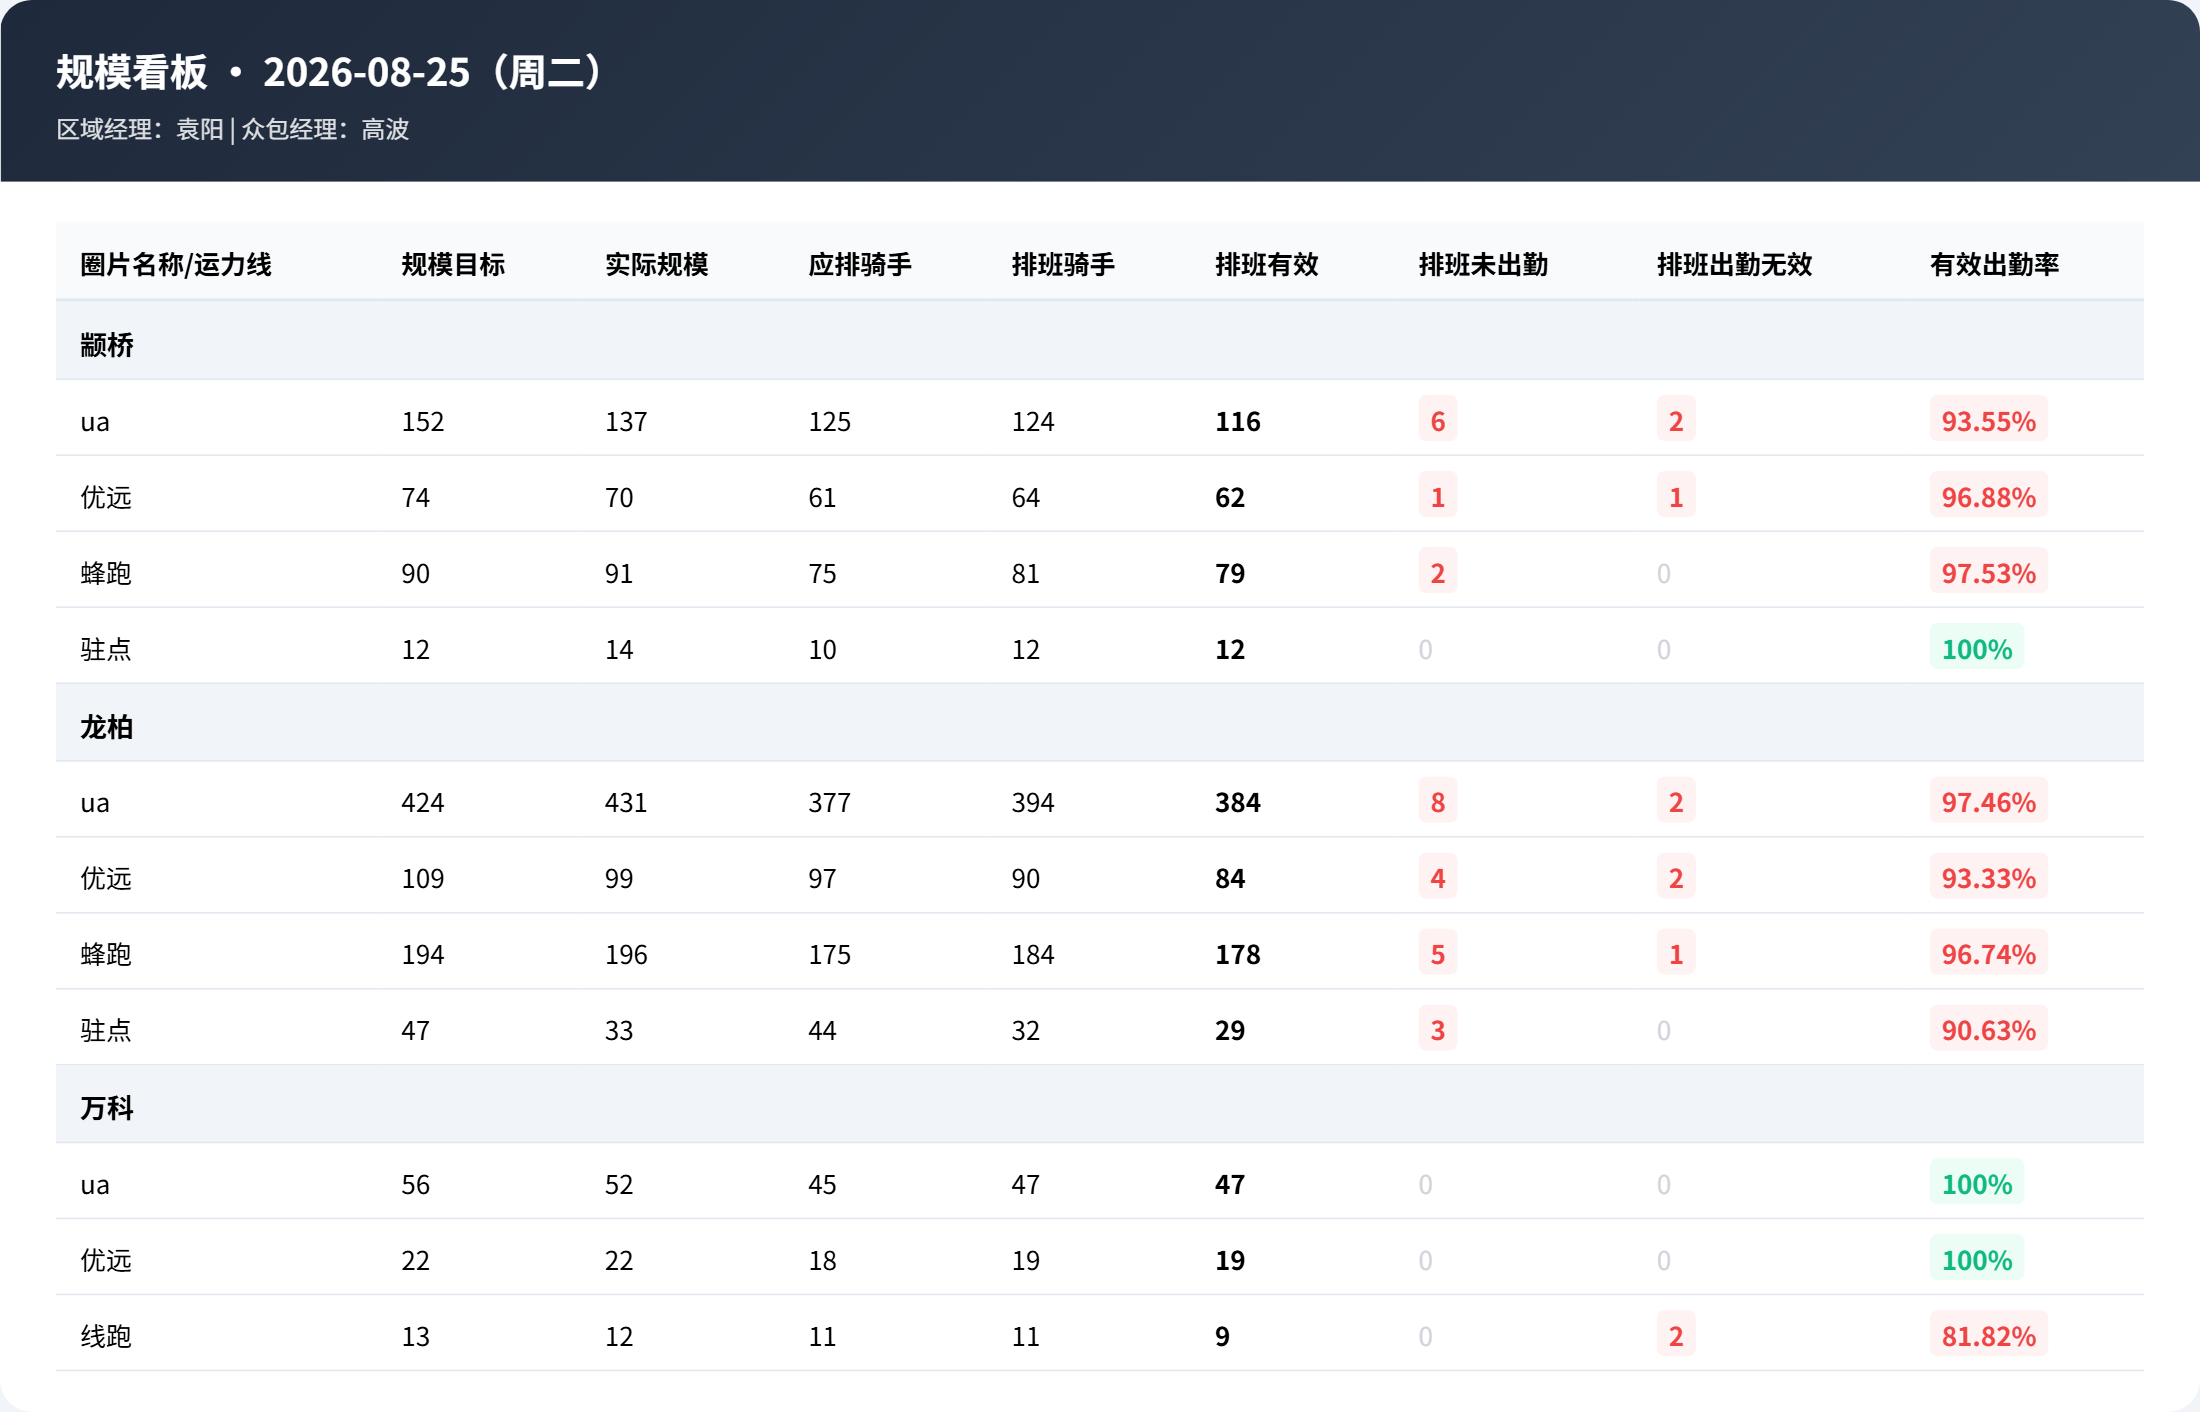Click 应排骑手 value 175

[x=829, y=954]
